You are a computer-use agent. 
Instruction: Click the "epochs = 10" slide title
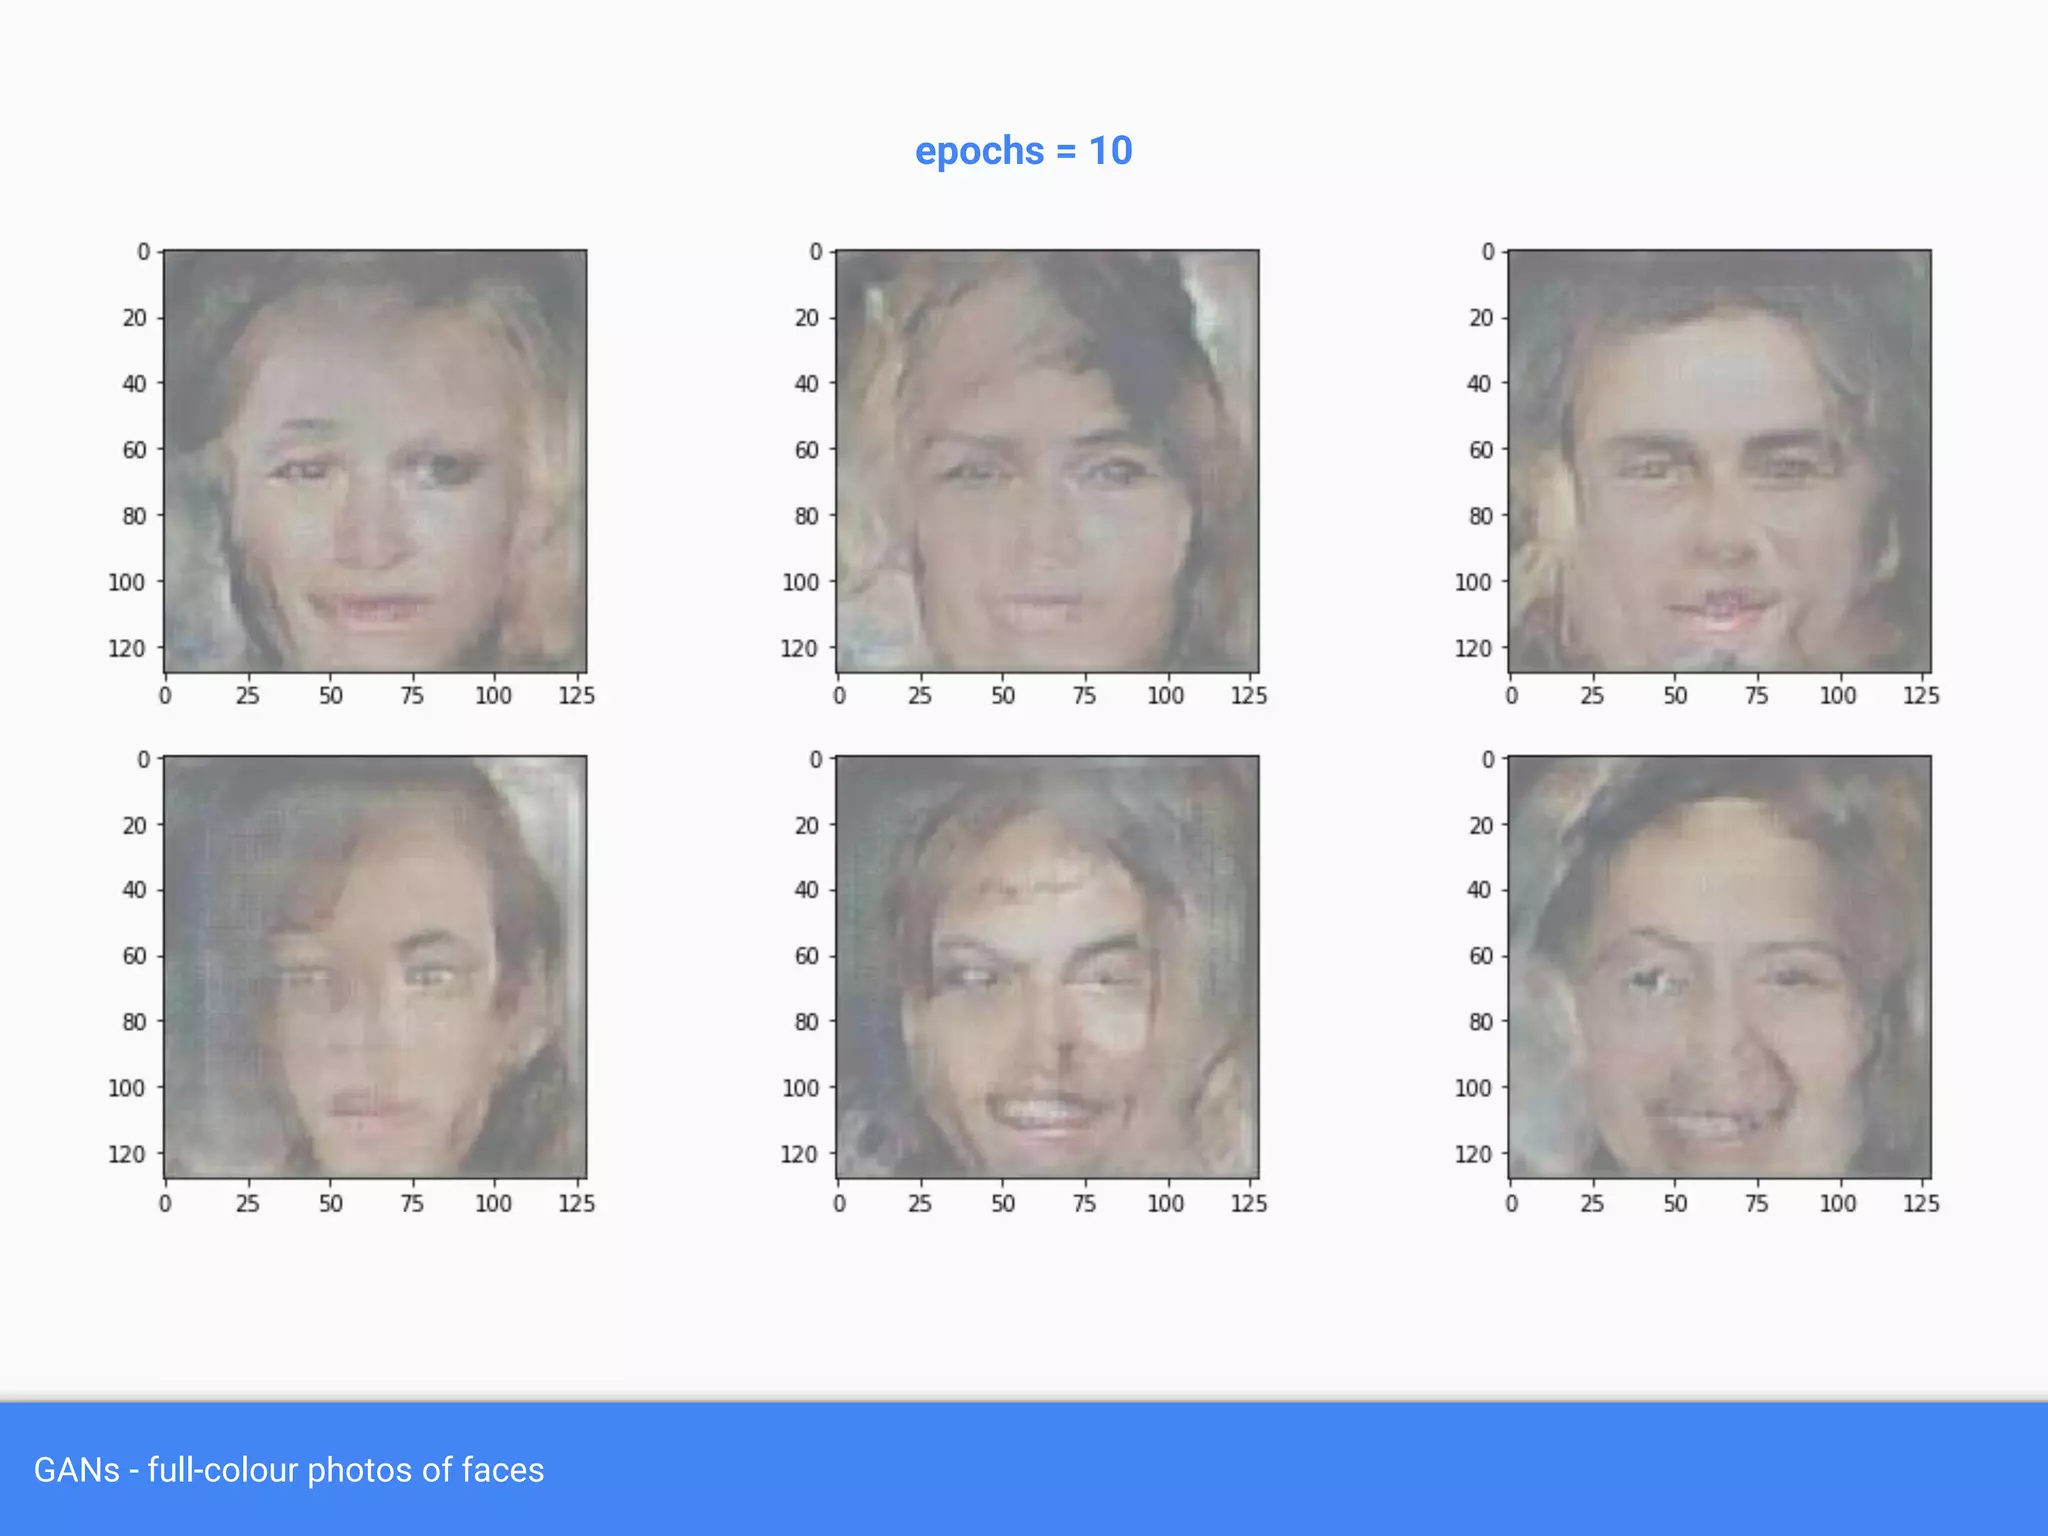[x=1023, y=151]
